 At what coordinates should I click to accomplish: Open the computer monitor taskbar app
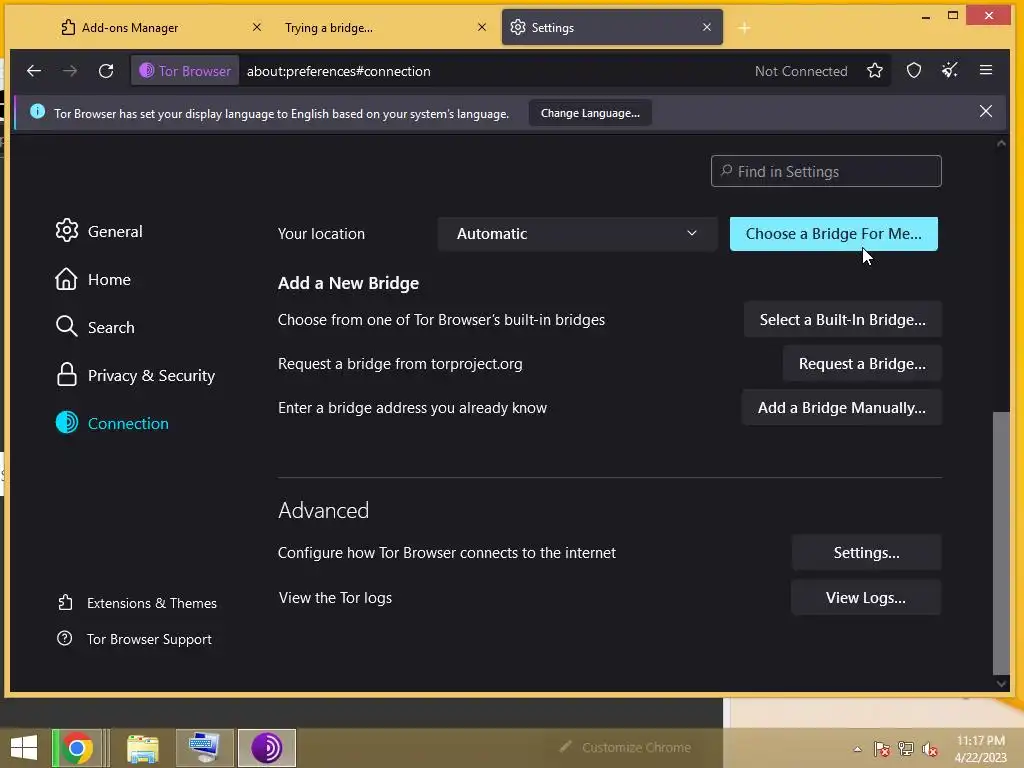tap(204, 748)
